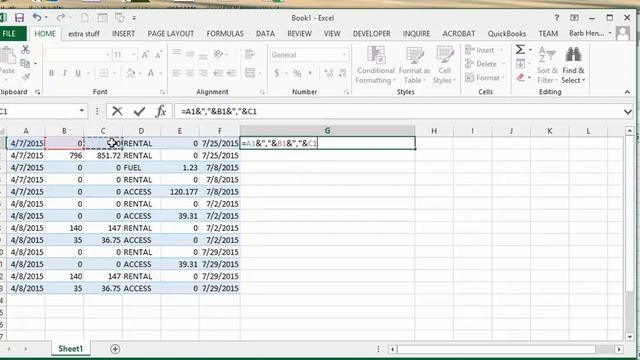This screenshot has width=640, height=360.
Task: Open Barb Hen account menu
Action: tap(591, 33)
